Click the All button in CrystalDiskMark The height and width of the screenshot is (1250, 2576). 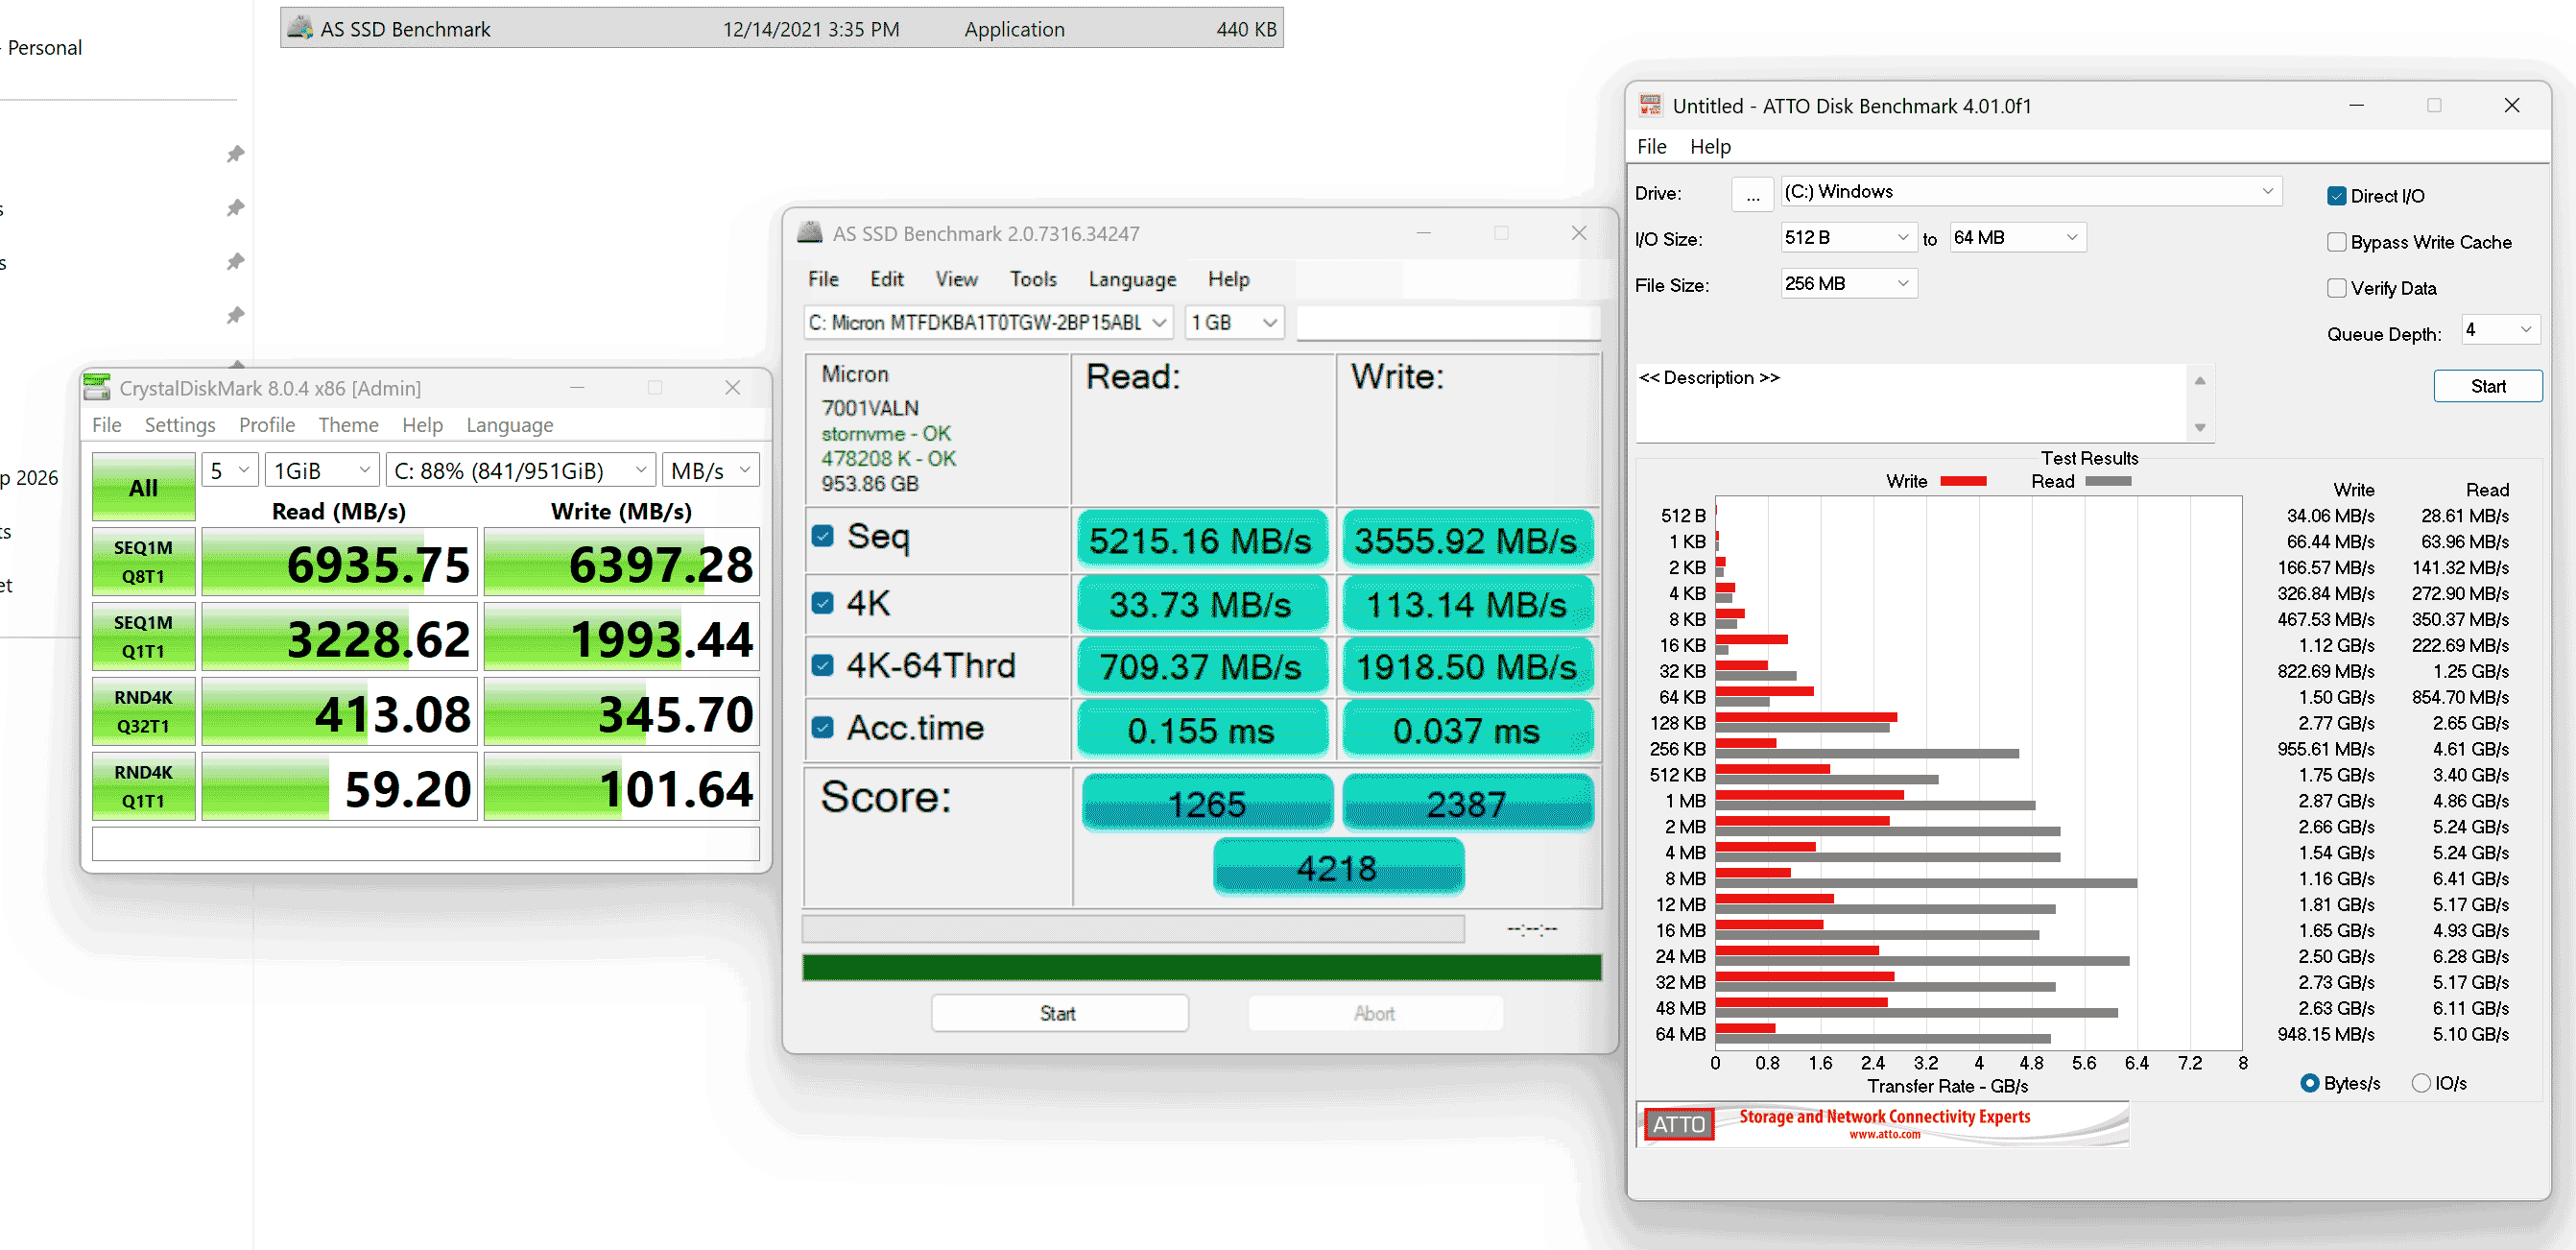143,487
